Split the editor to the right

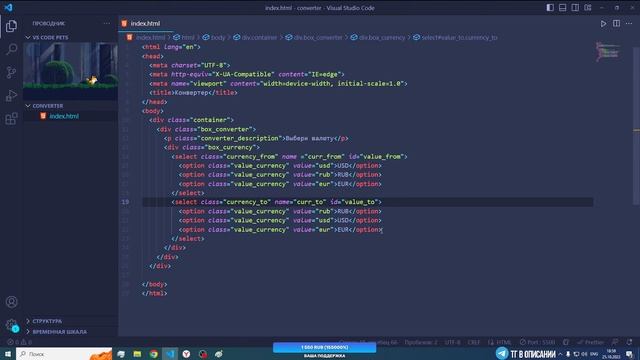pyautogui.click(x=616, y=24)
